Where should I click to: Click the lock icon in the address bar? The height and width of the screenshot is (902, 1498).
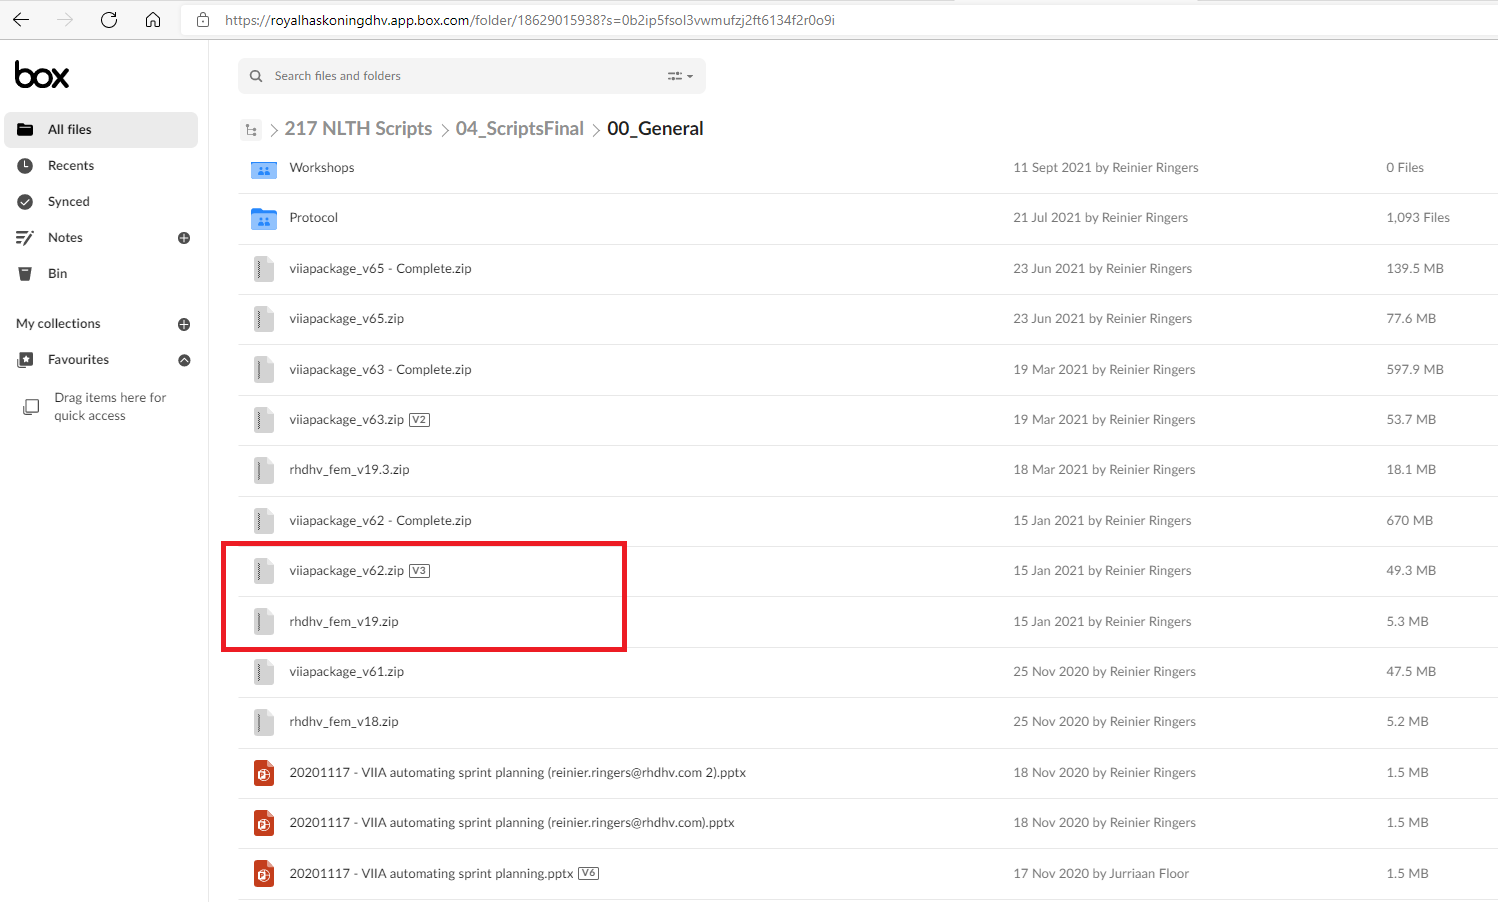tap(203, 20)
